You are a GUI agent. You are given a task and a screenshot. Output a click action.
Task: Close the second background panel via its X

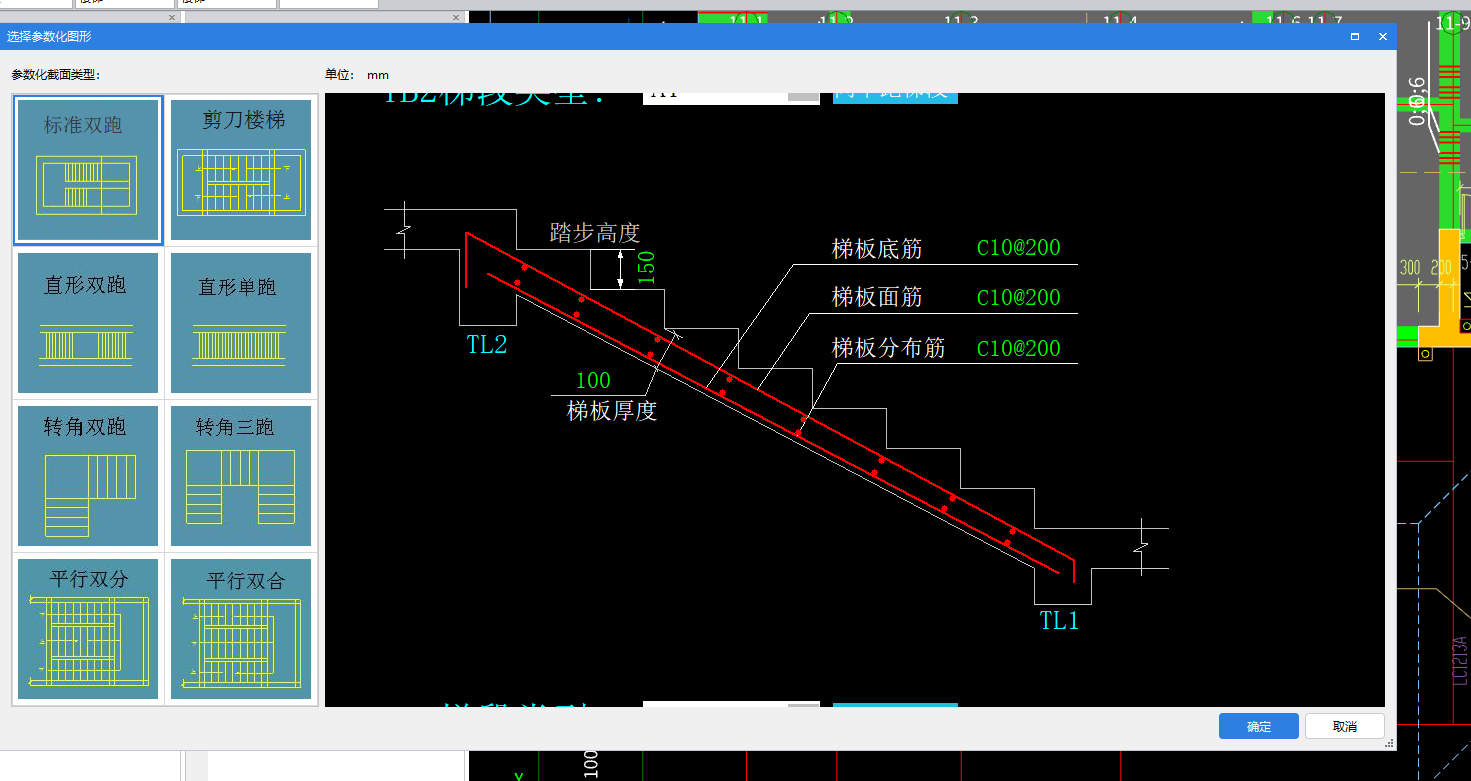(x=456, y=18)
